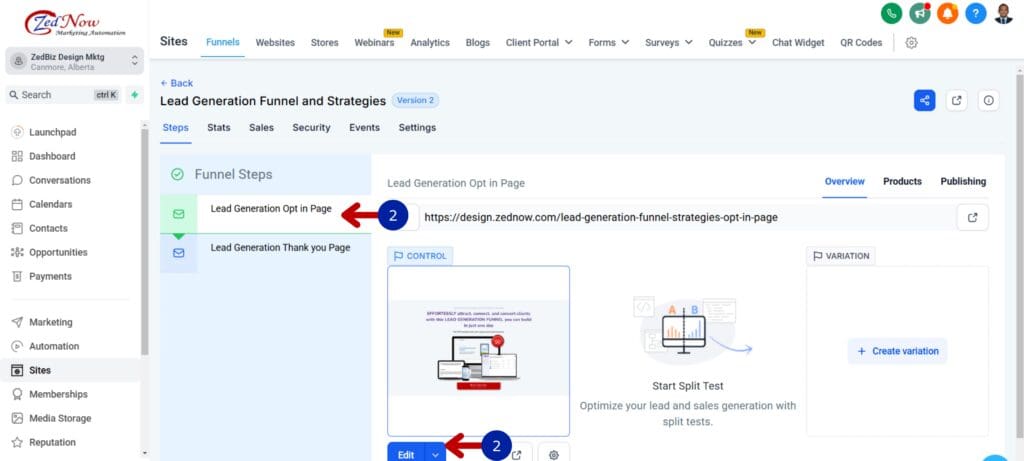The width and height of the screenshot is (1024, 461).
Task: Open Reputation section
Action: [52, 442]
